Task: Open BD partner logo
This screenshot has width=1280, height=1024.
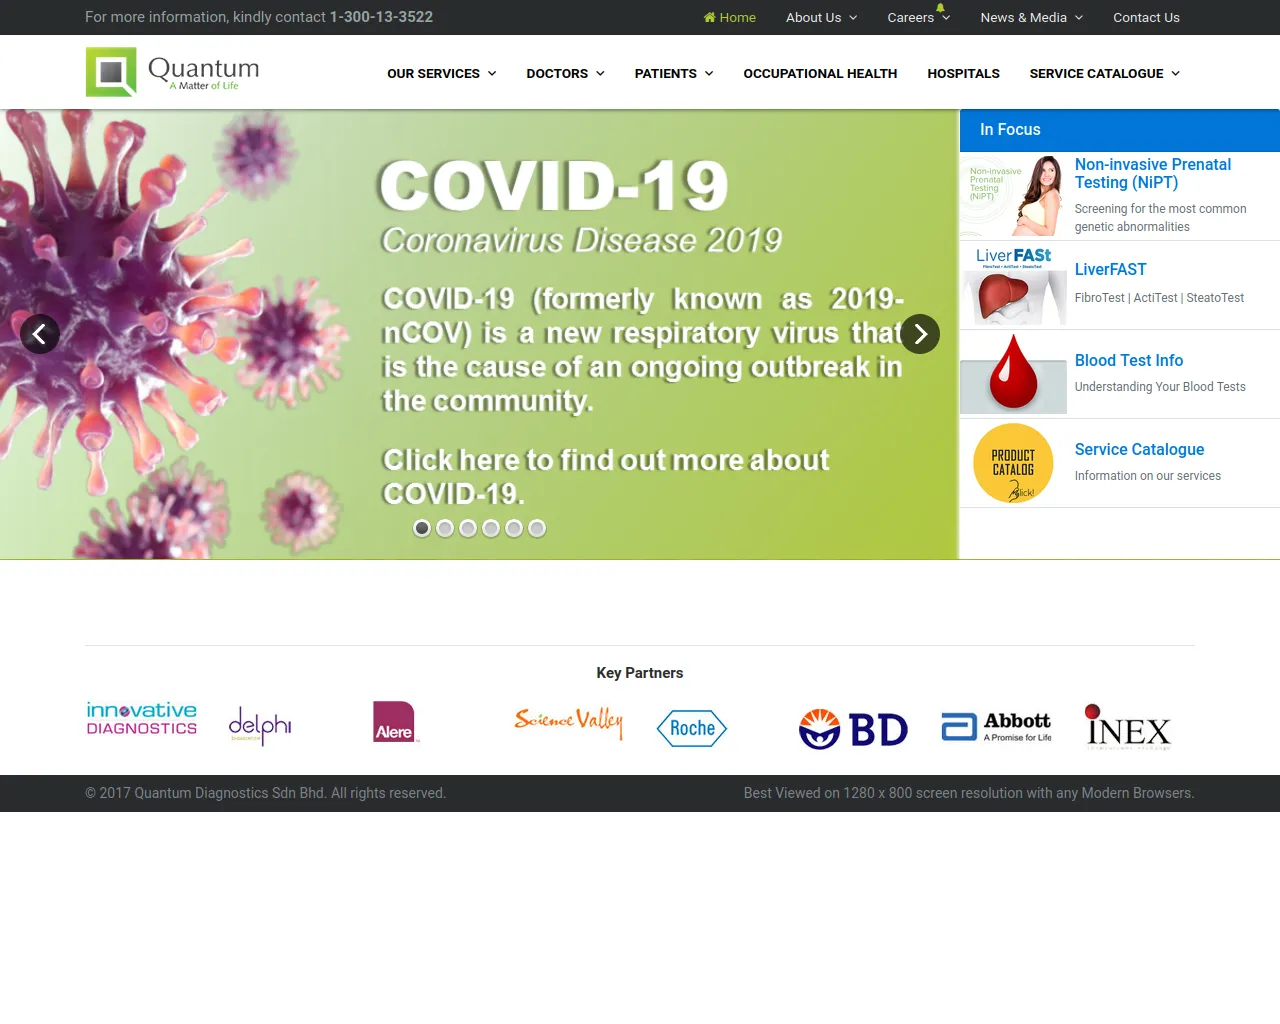Action: pyautogui.click(x=853, y=729)
